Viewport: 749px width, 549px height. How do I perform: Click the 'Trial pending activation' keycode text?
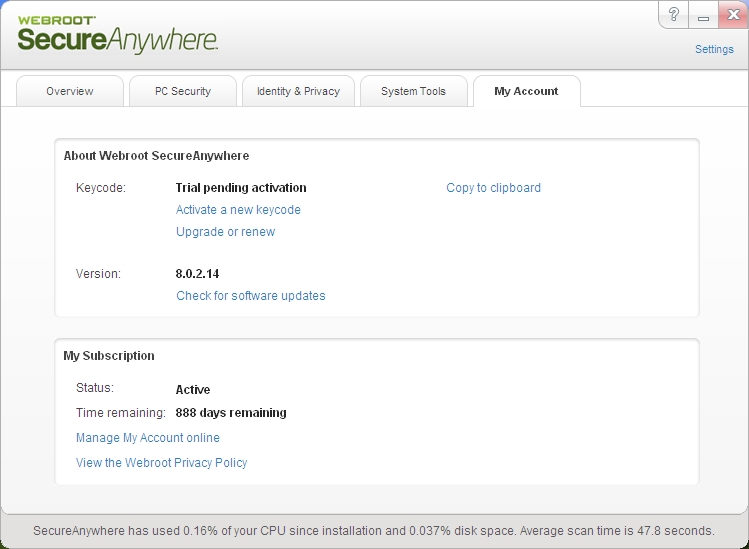click(241, 188)
